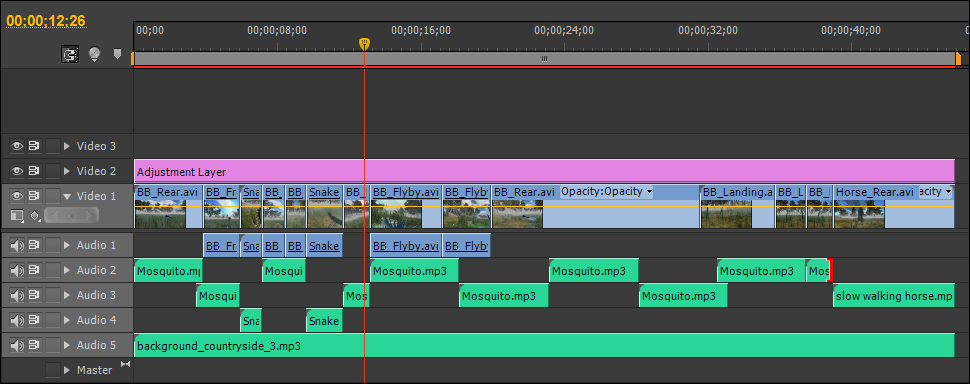Expand the Video 2 track

[67, 171]
